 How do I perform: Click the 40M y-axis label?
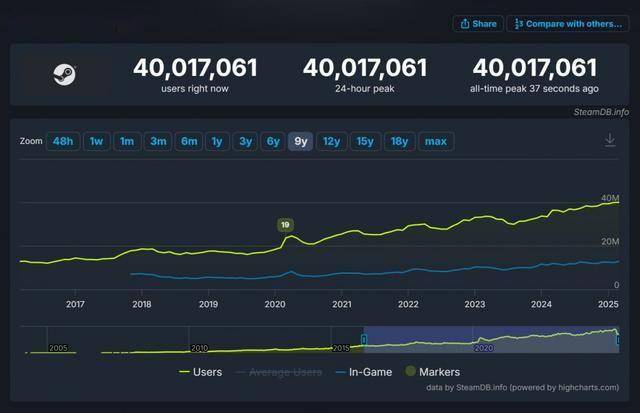coord(610,198)
